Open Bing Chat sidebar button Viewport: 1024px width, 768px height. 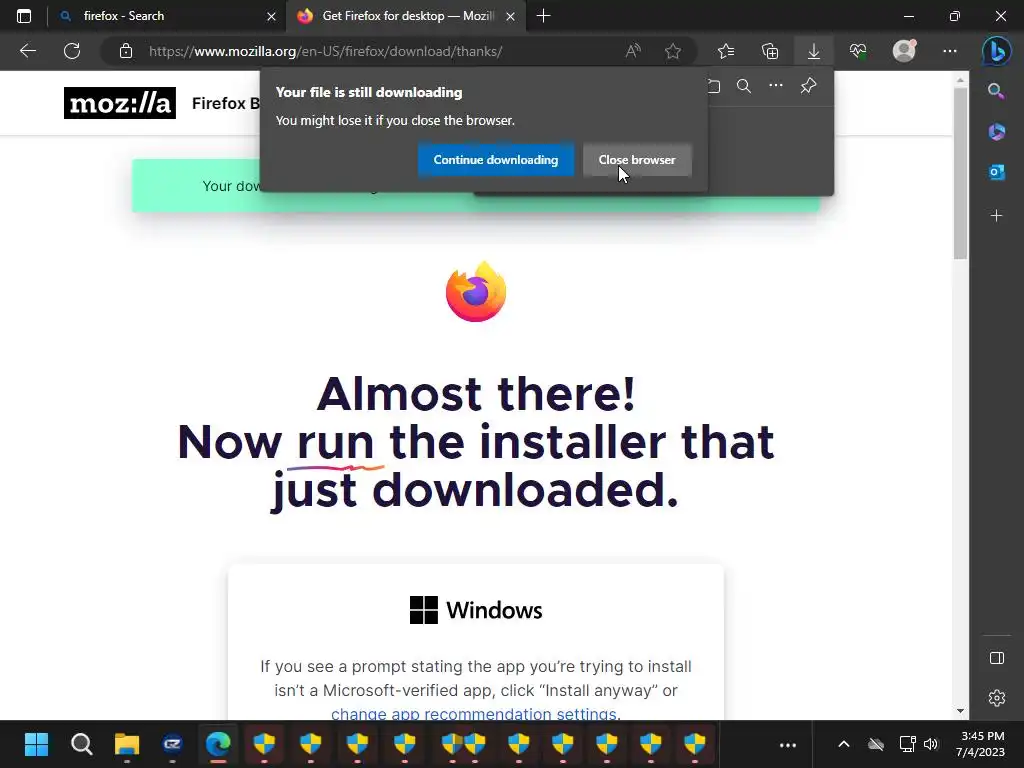997,51
